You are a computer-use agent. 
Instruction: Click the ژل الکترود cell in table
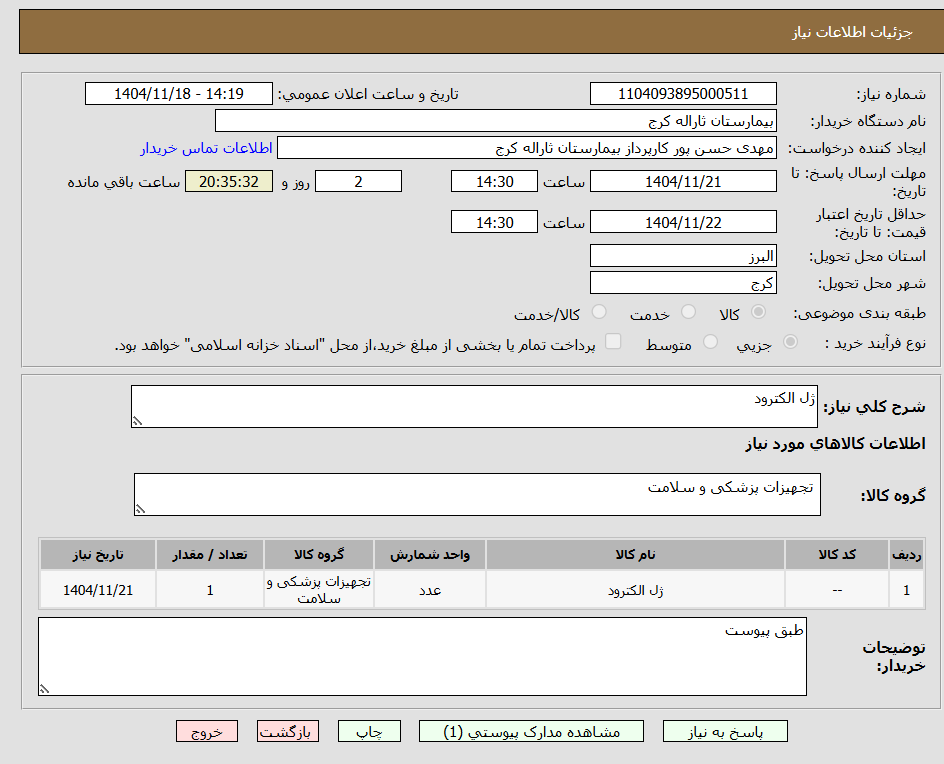coord(635,590)
